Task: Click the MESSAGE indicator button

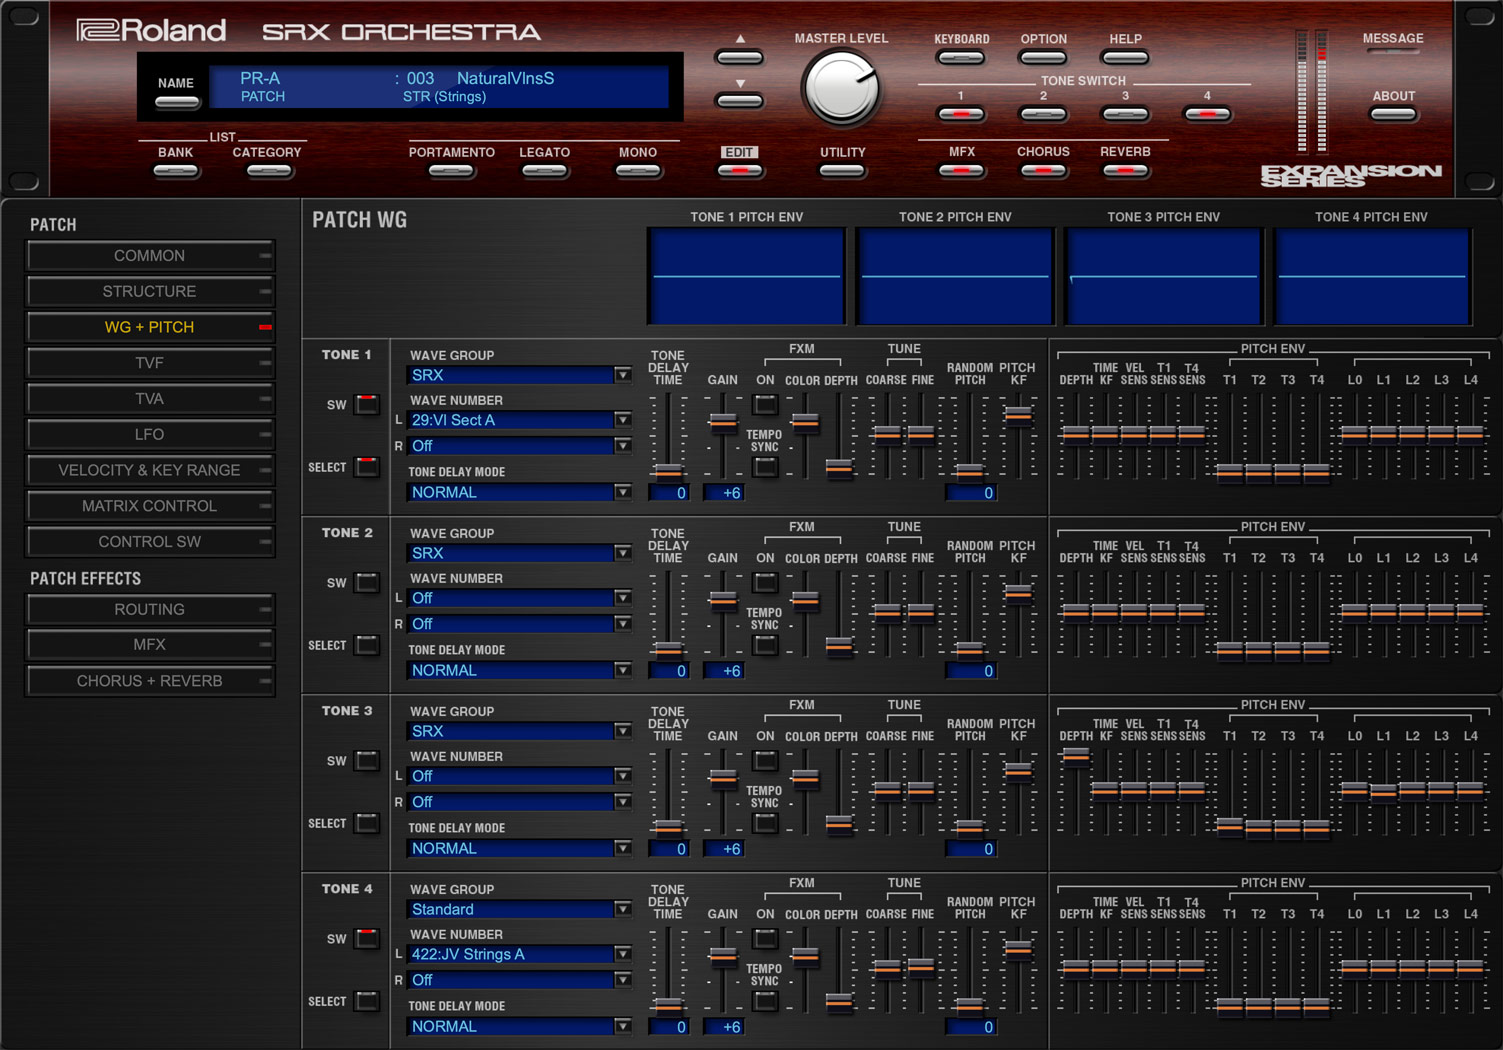Action: click(1393, 50)
